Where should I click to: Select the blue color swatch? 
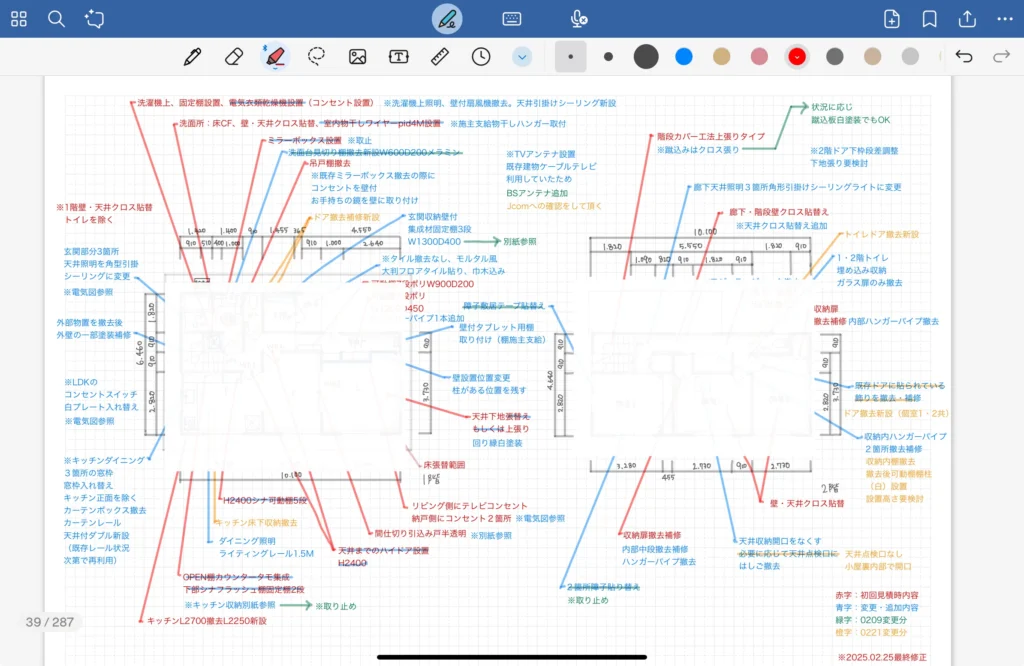(x=684, y=56)
